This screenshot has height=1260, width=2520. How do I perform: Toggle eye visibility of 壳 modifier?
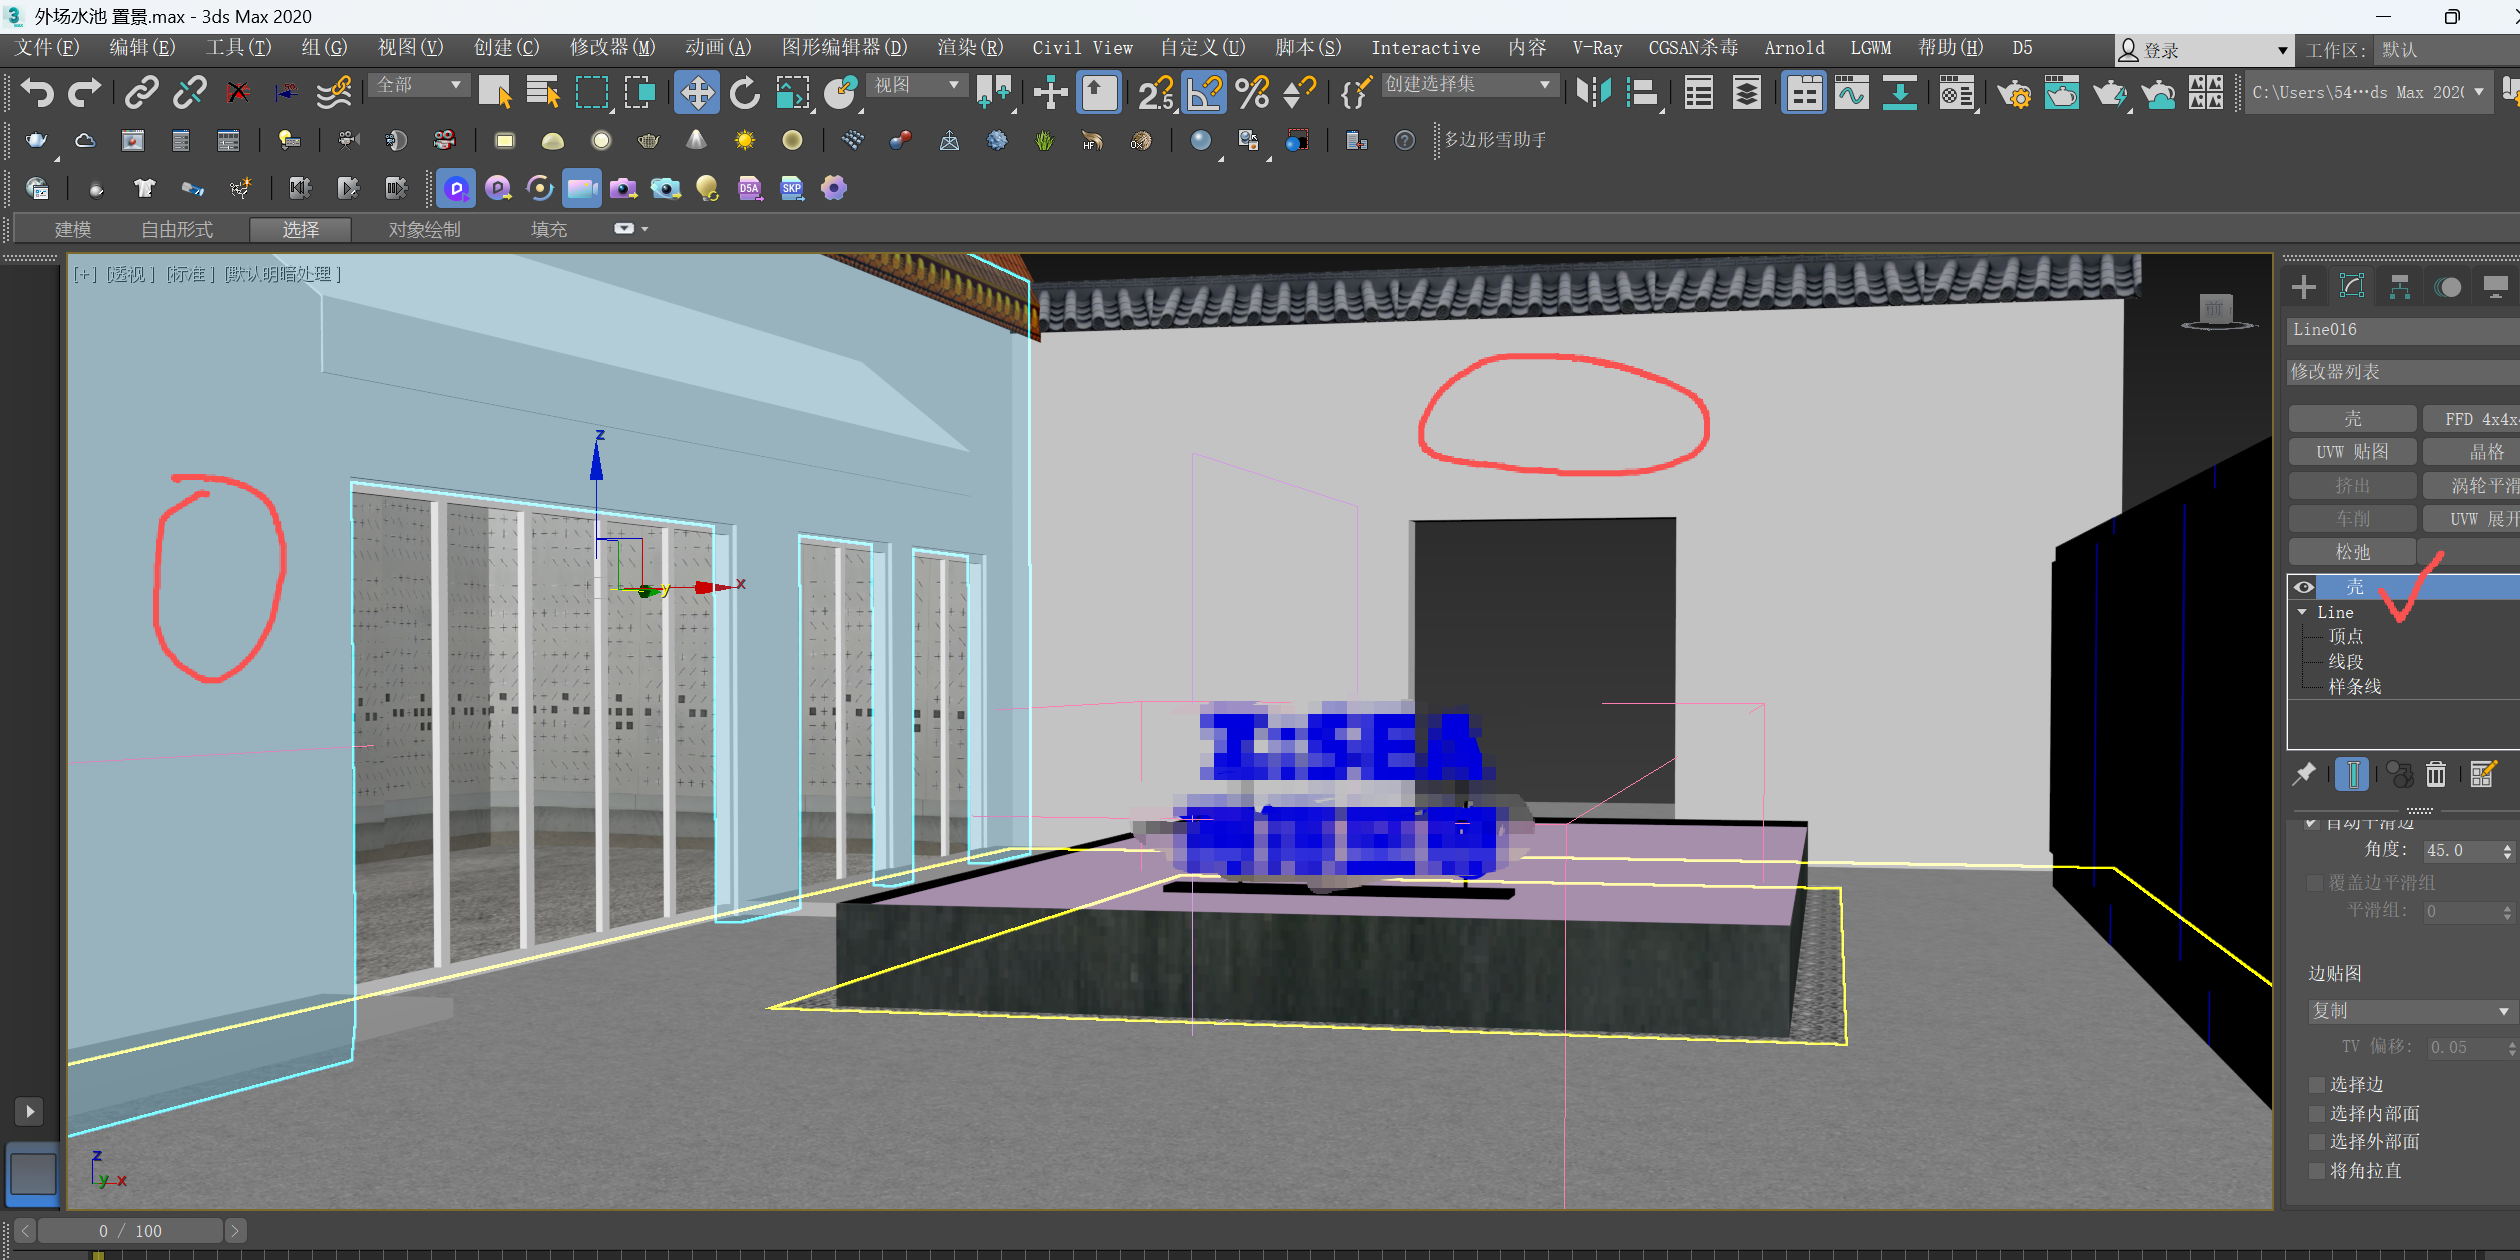[x=2304, y=587]
